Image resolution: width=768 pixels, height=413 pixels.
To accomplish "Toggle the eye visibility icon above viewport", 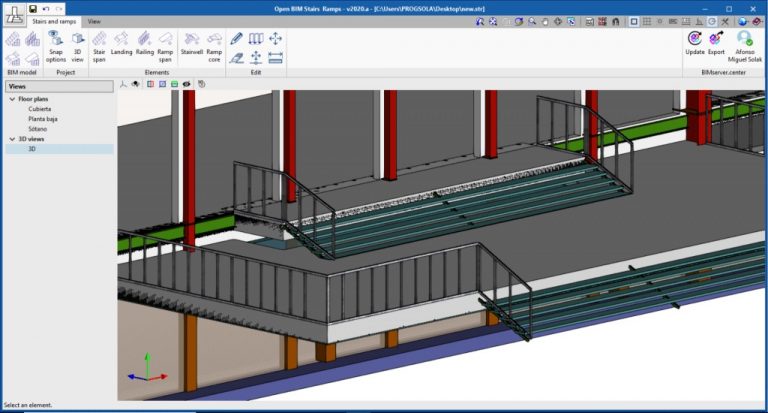I will pyautogui.click(x=187, y=84).
